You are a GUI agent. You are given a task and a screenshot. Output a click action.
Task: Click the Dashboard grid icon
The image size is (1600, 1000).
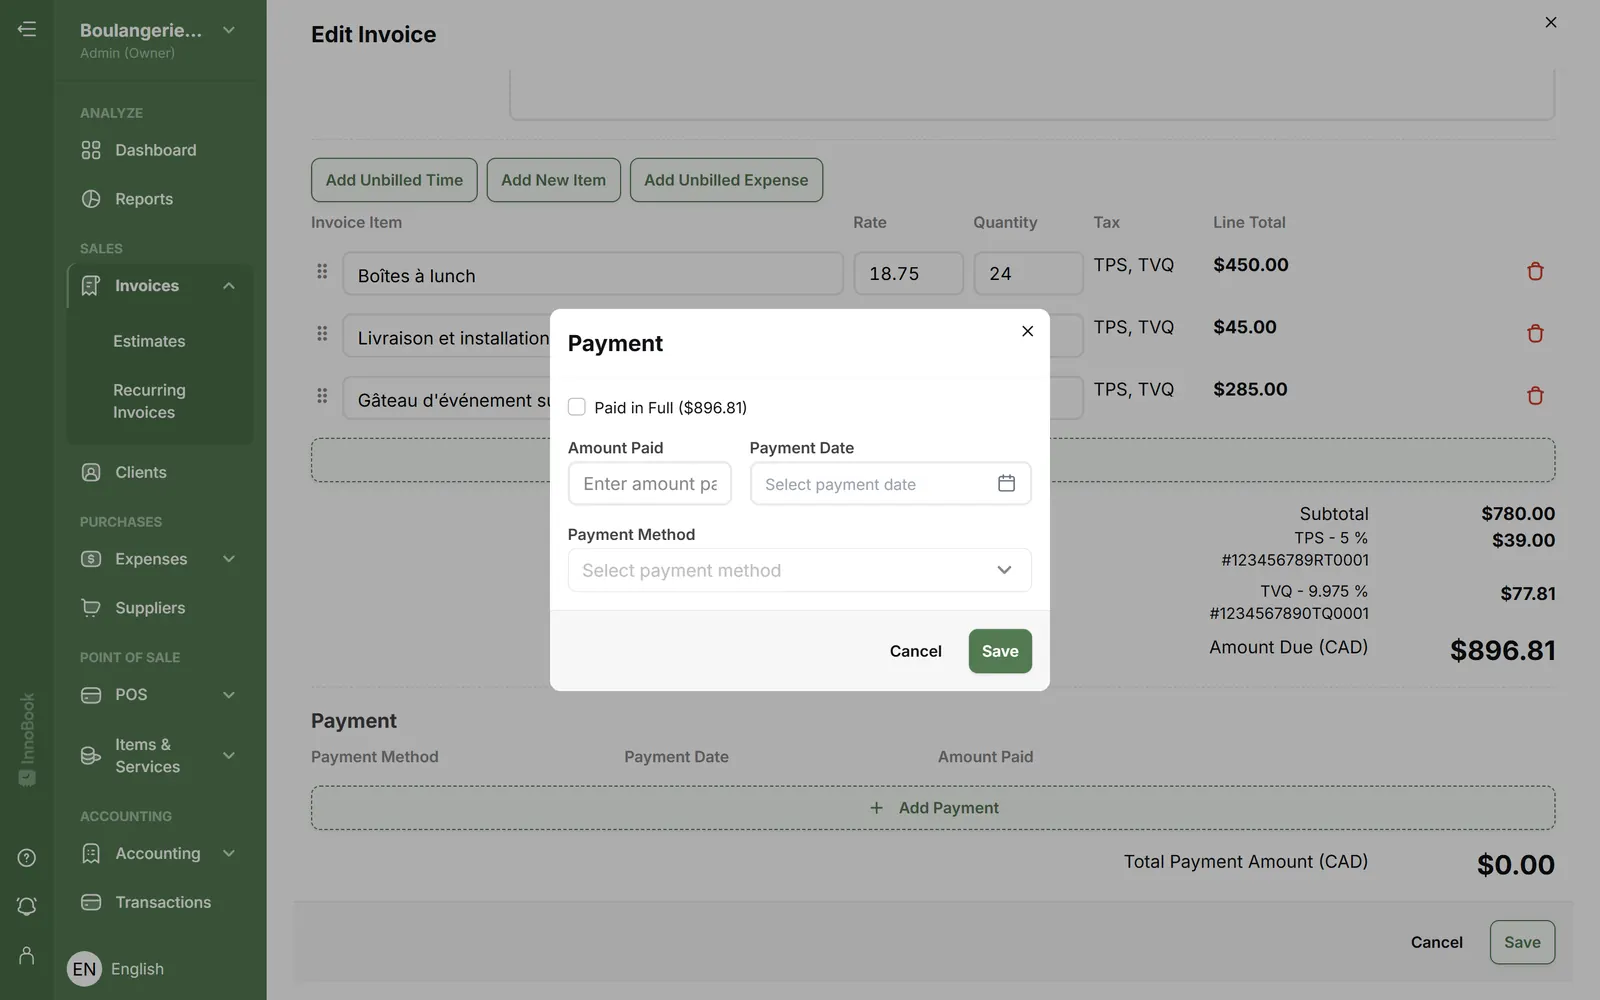tap(91, 150)
